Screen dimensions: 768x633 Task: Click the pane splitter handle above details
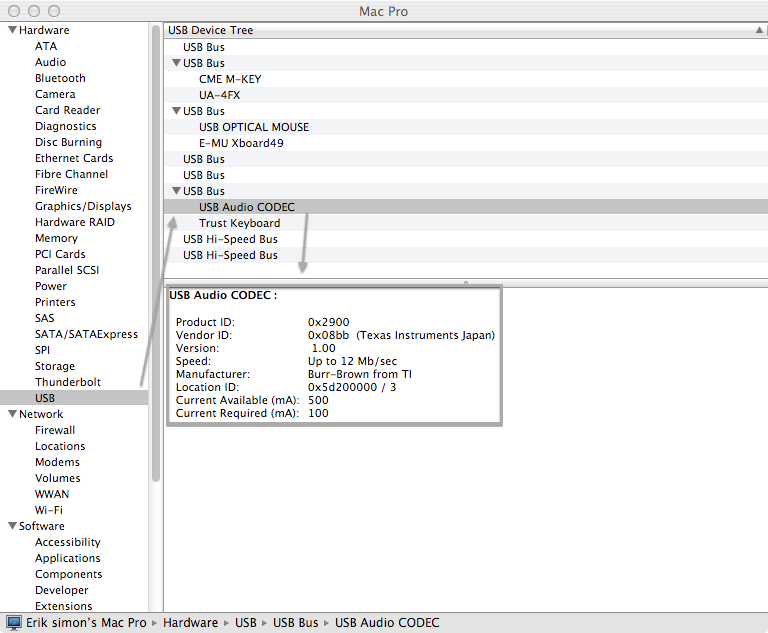coord(465,283)
